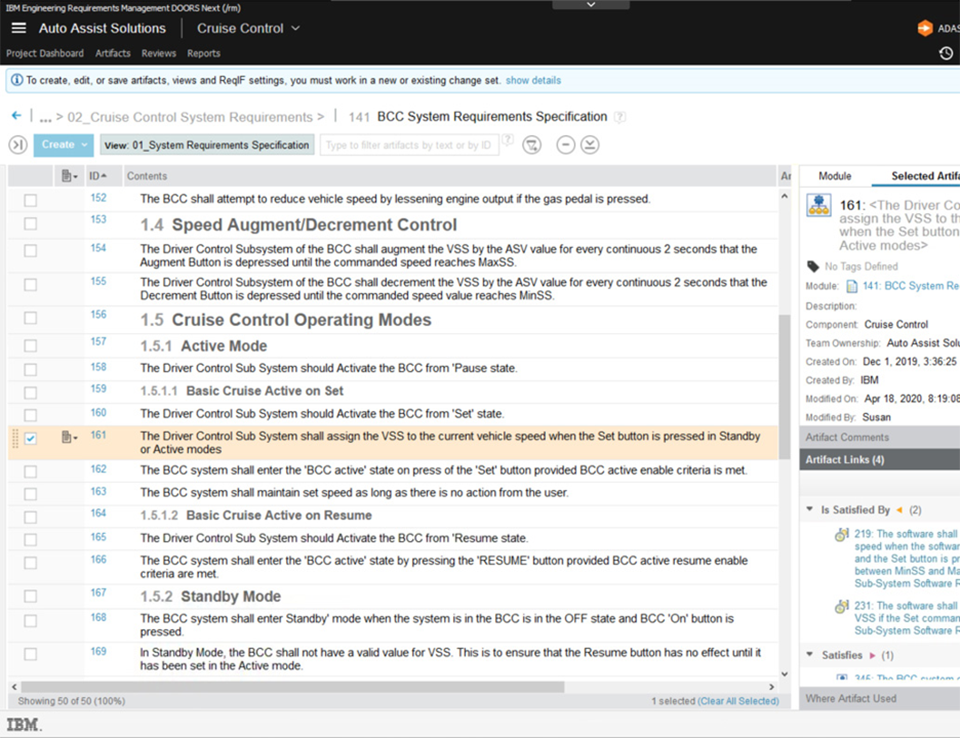
Task: Click horizontal scrollbar right arrow
Action: click(x=771, y=687)
